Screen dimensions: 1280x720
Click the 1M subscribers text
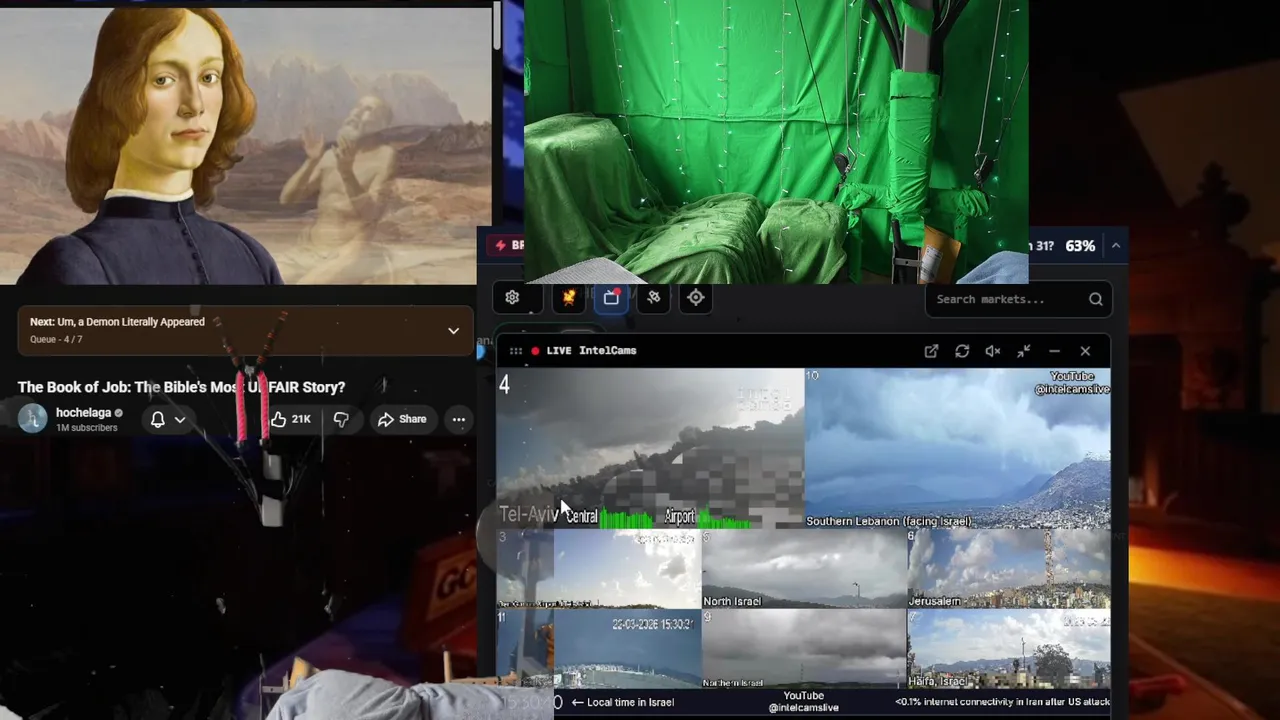[86, 428]
